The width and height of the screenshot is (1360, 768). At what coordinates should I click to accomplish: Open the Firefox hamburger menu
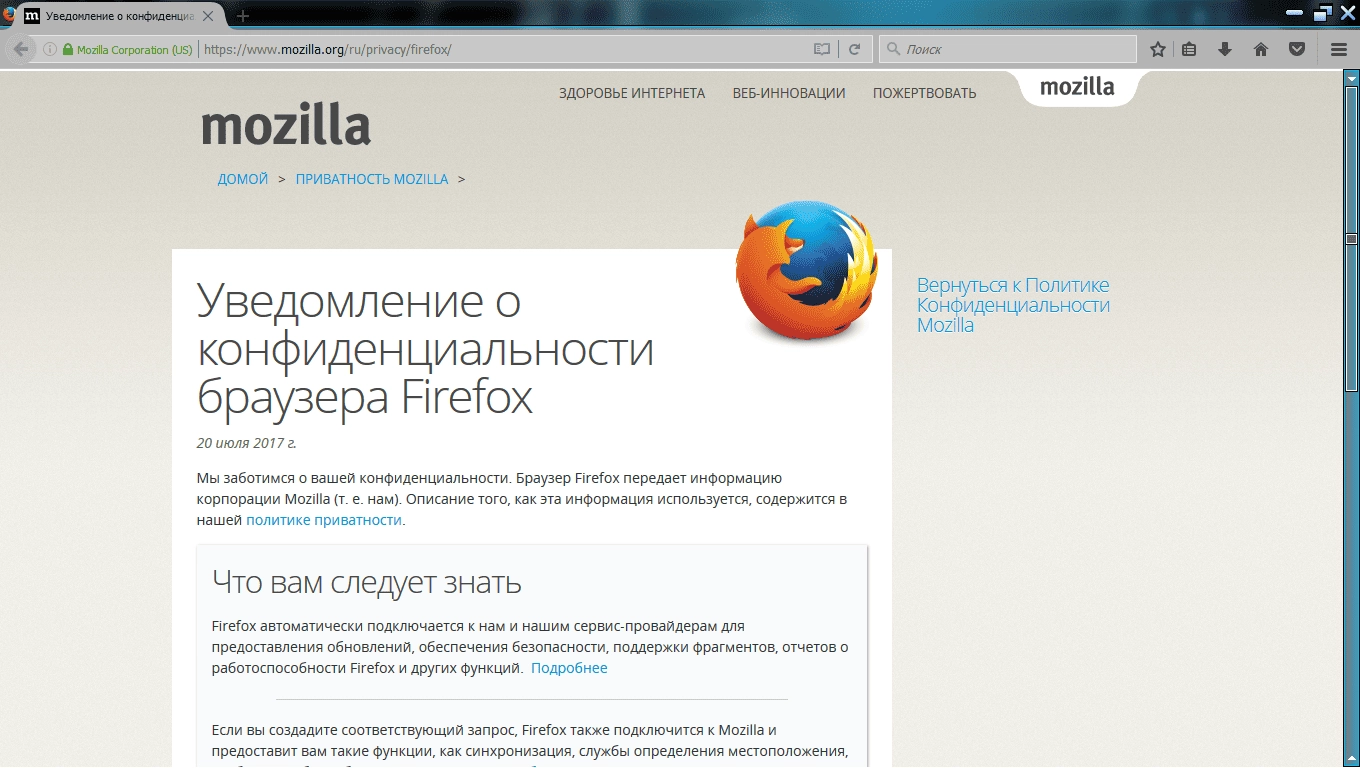coord(1339,49)
